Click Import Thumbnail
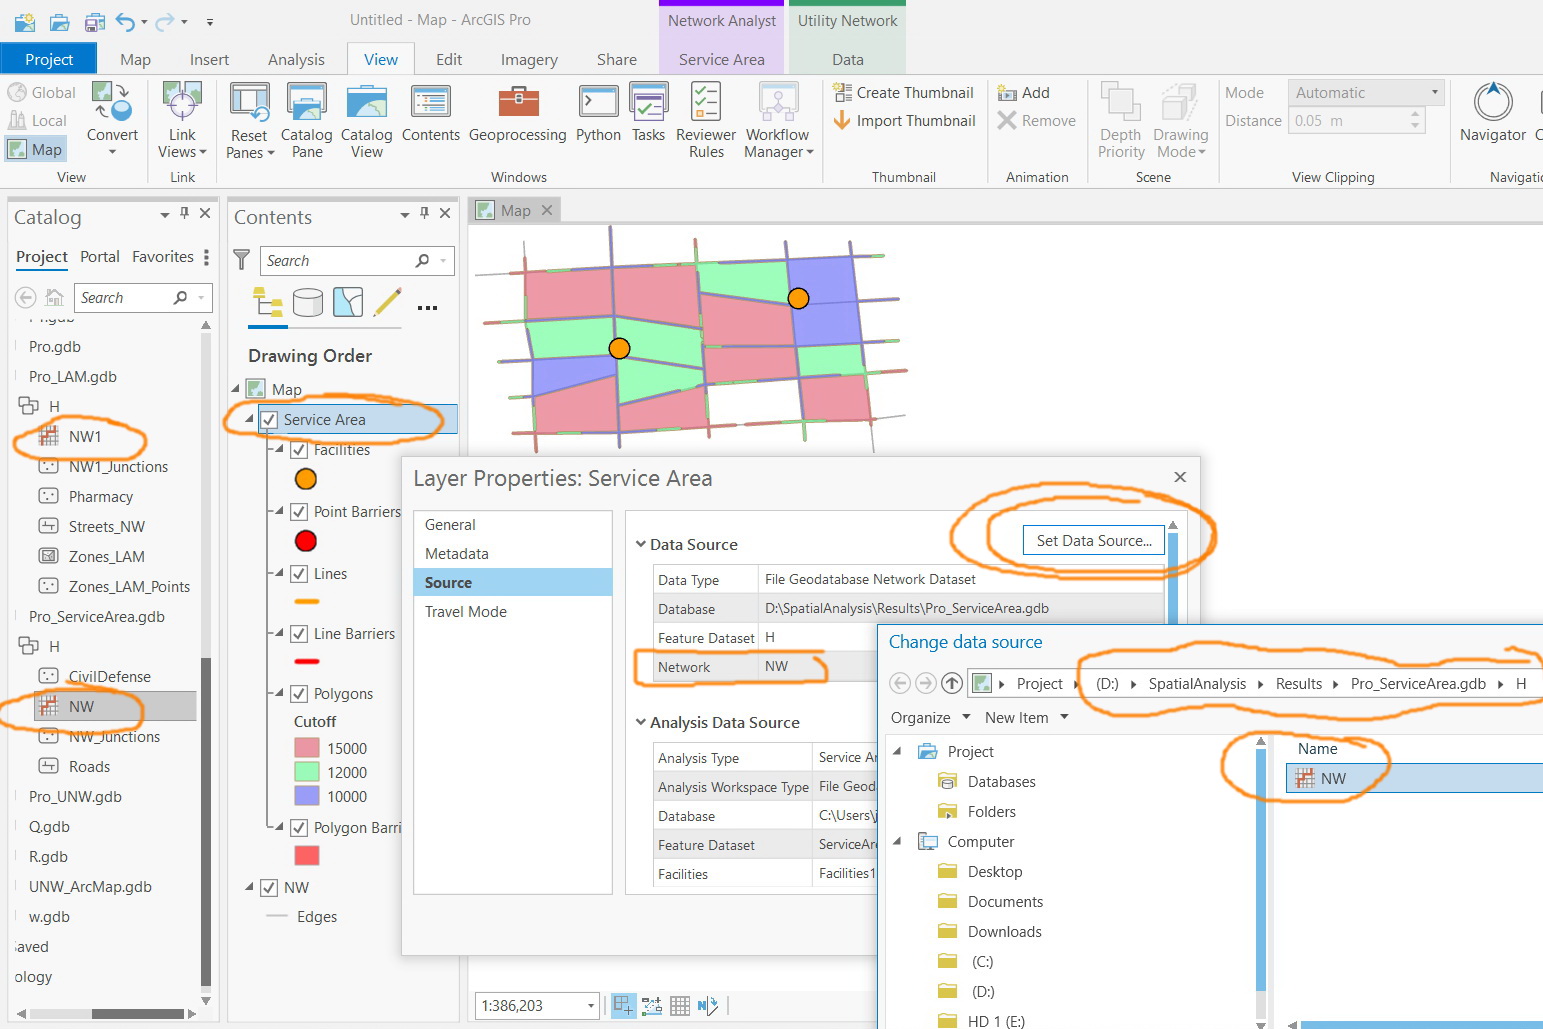 (x=904, y=121)
